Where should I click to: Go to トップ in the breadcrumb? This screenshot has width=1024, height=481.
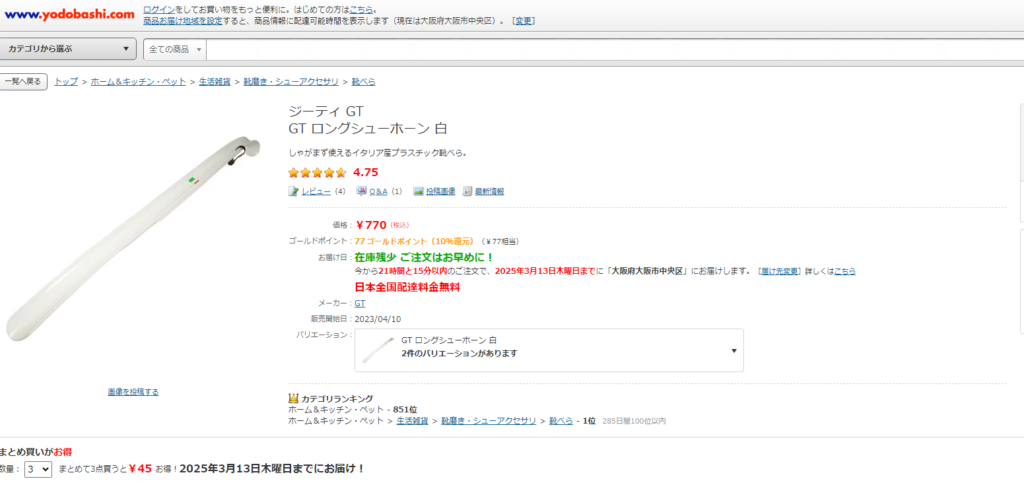(66, 82)
